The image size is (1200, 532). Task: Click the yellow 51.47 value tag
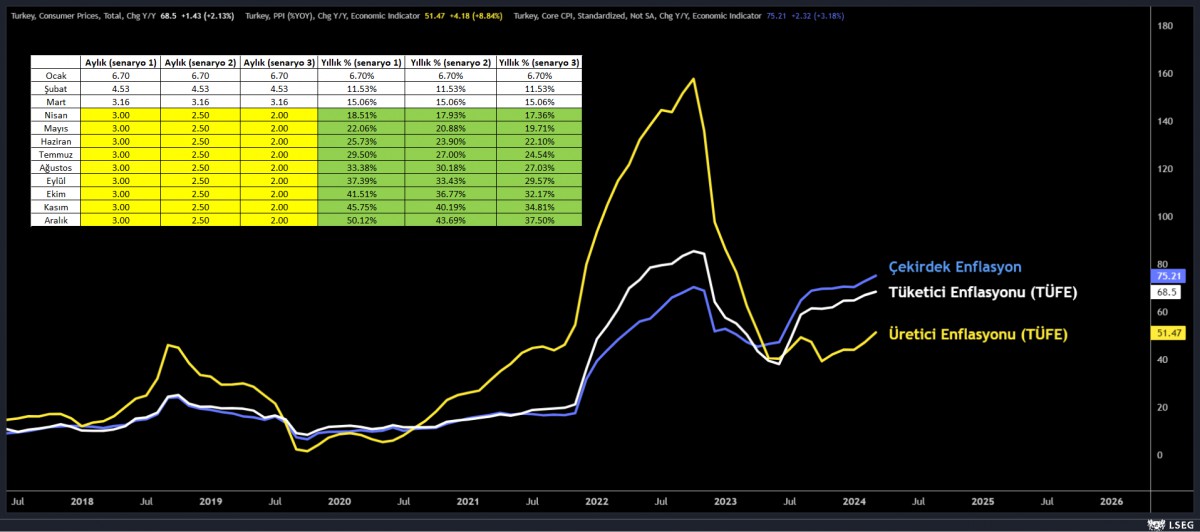[1166, 332]
